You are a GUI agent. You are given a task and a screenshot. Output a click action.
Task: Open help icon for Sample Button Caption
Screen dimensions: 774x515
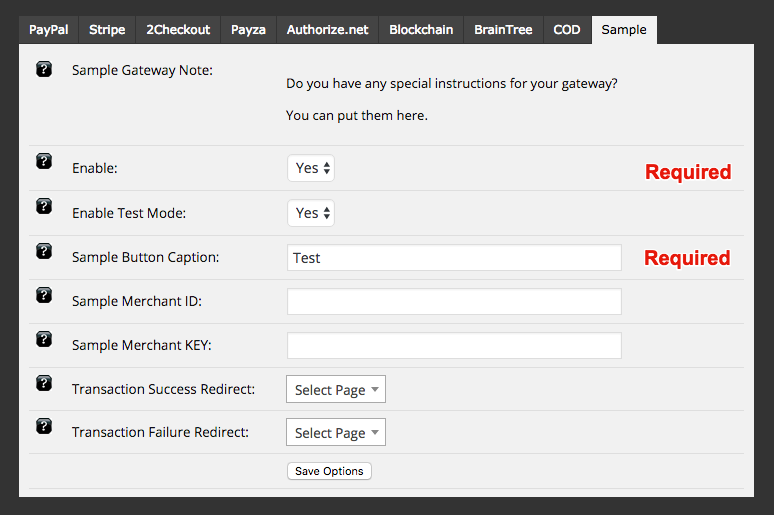pos(44,251)
